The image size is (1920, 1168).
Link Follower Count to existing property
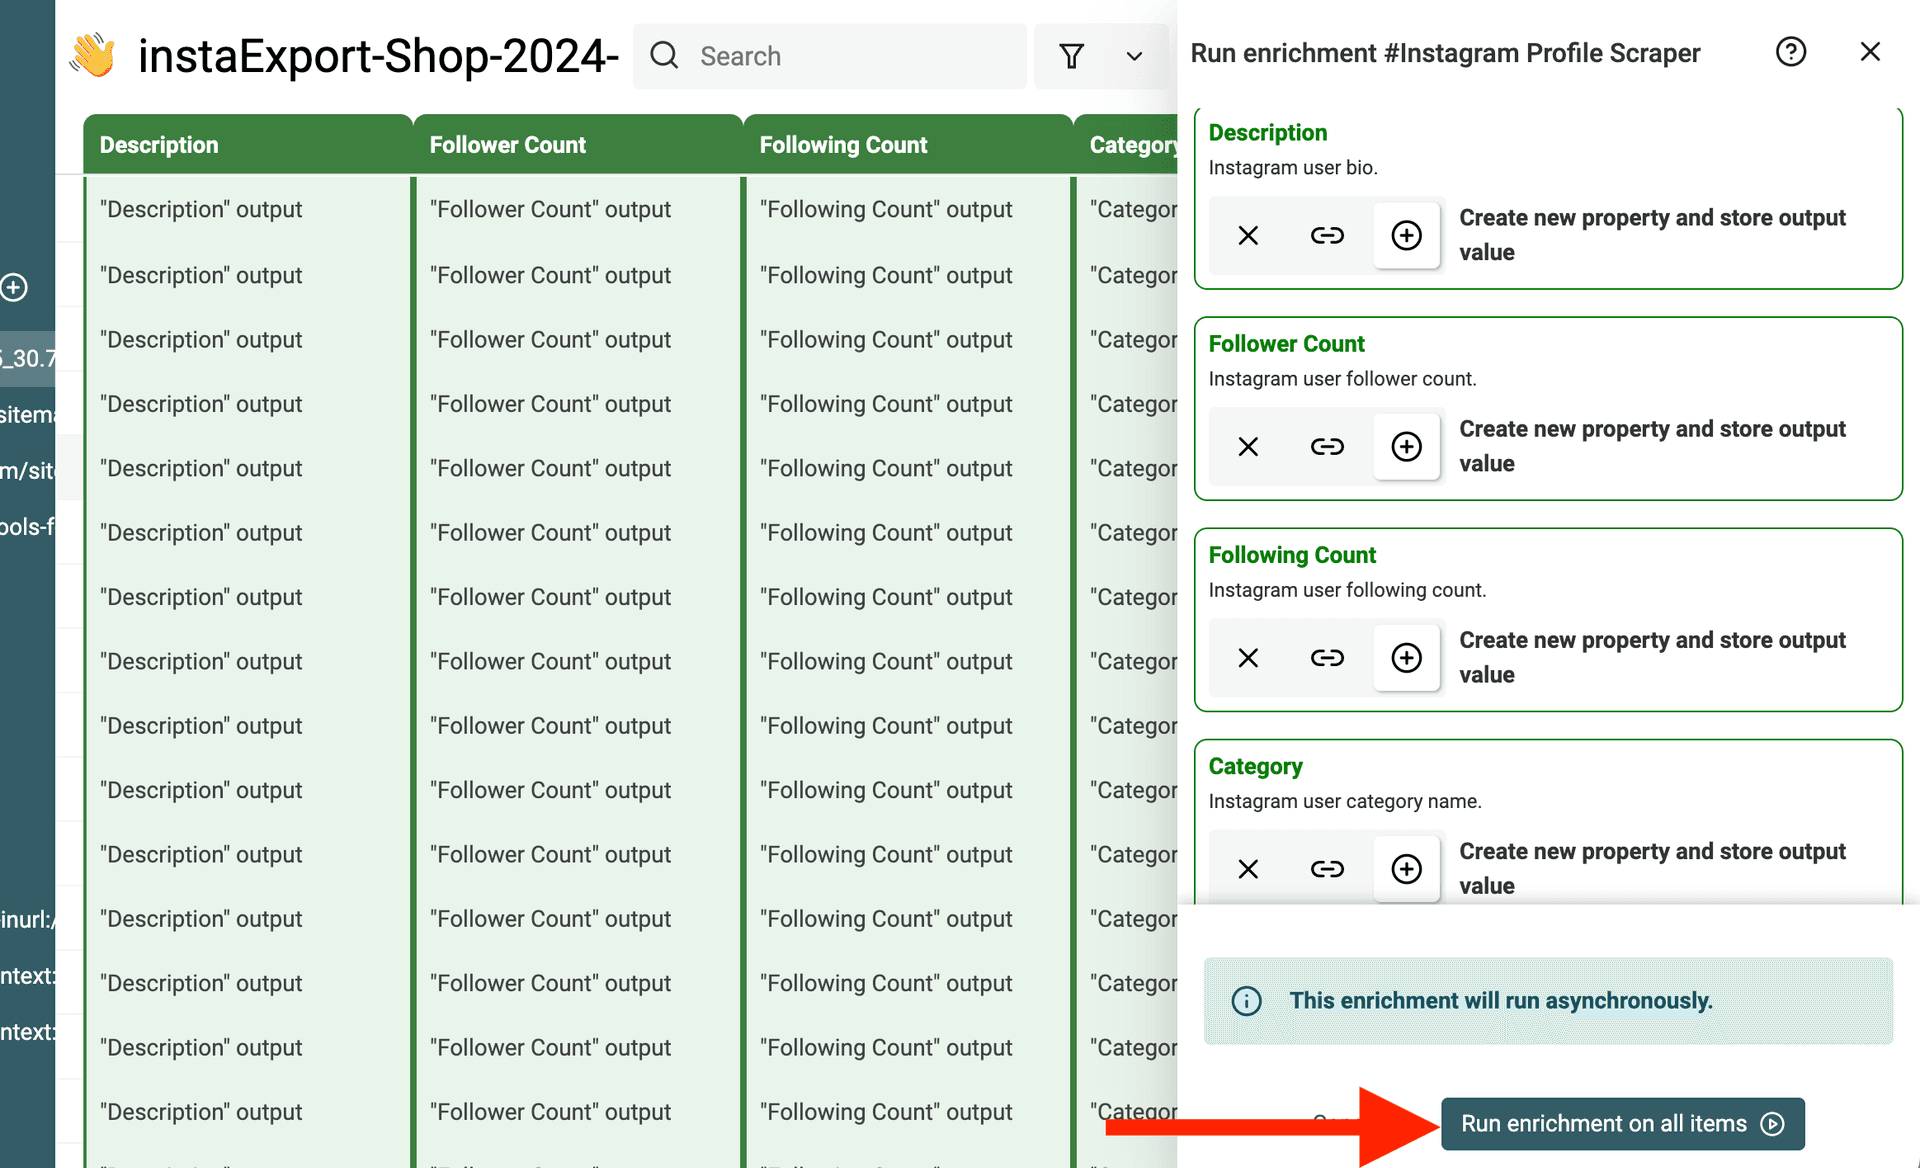click(x=1327, y=447)
